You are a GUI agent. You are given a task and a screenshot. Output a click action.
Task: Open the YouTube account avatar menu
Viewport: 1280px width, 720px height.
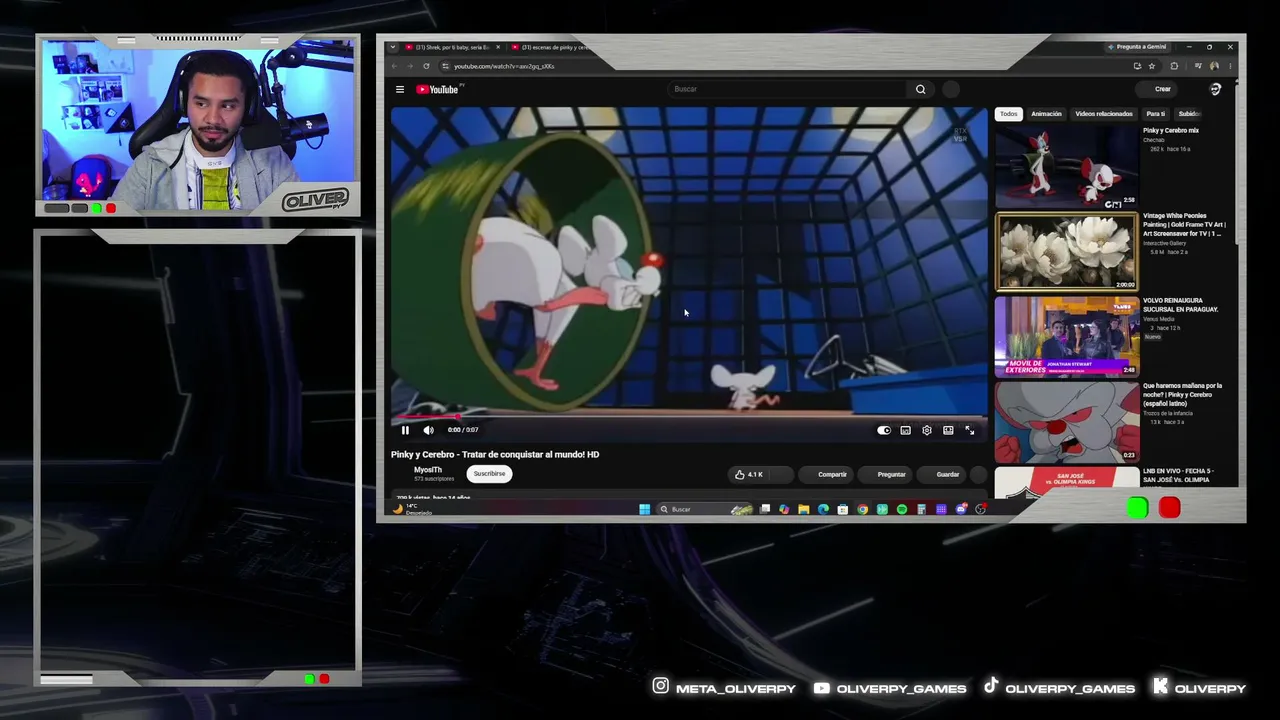(x=1215, y=89)
